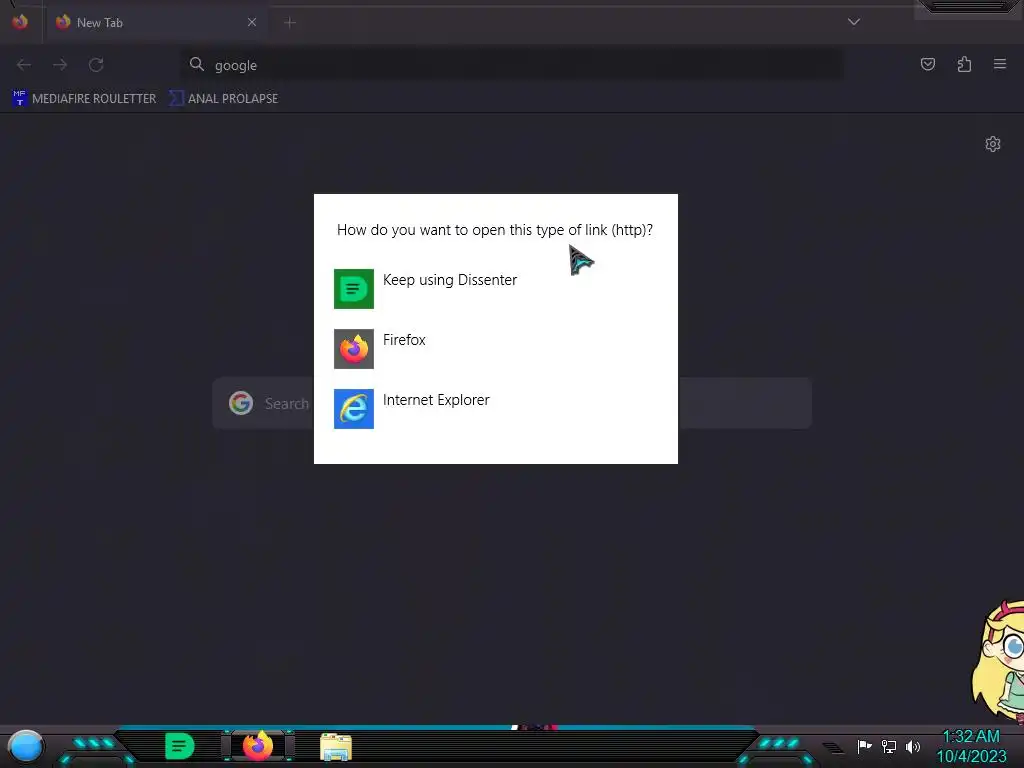Screen dimensions: 1024x768
Task: Click the address bar magnifier icon
Action: pos(197,64)
